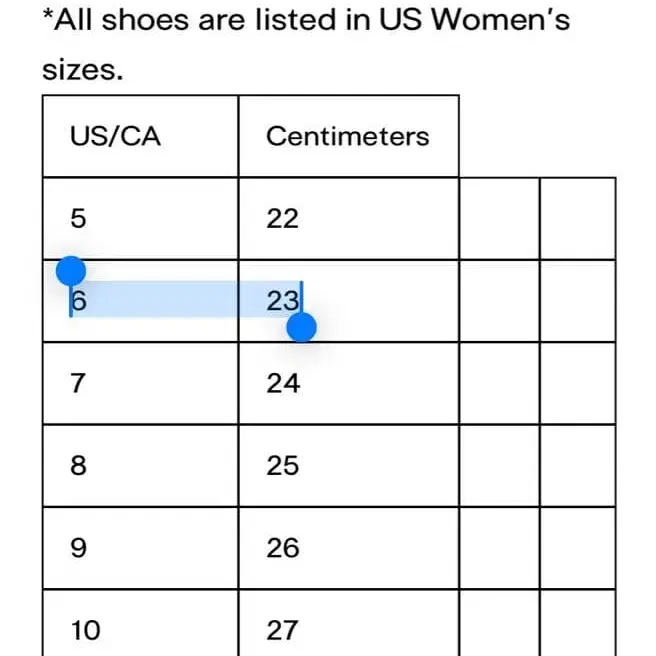Click the 25 centimeters cell
The image size is (656, 656).
pos(348,465)
